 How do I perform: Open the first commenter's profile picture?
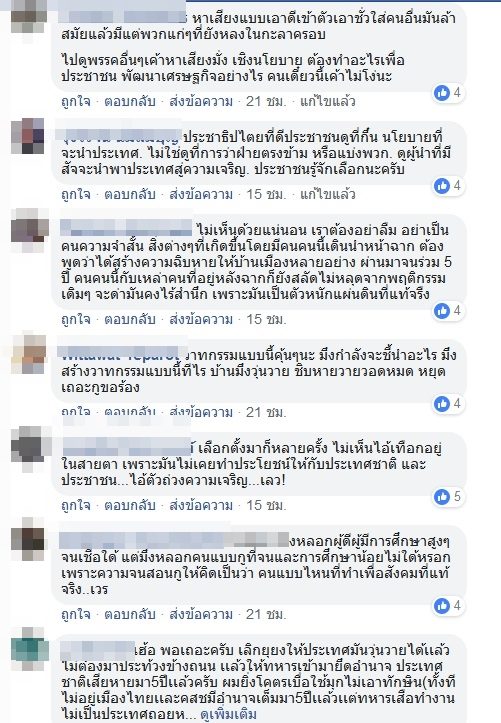coord(28,16)
